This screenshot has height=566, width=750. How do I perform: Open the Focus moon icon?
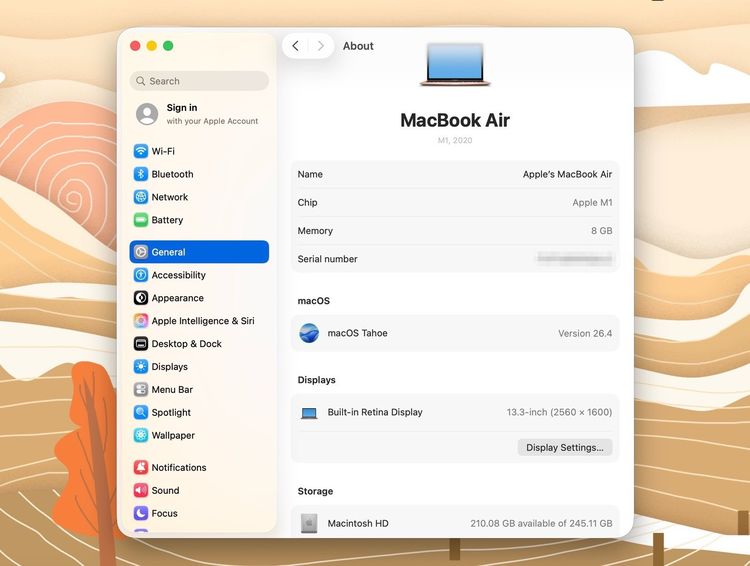tap(141, 513)
